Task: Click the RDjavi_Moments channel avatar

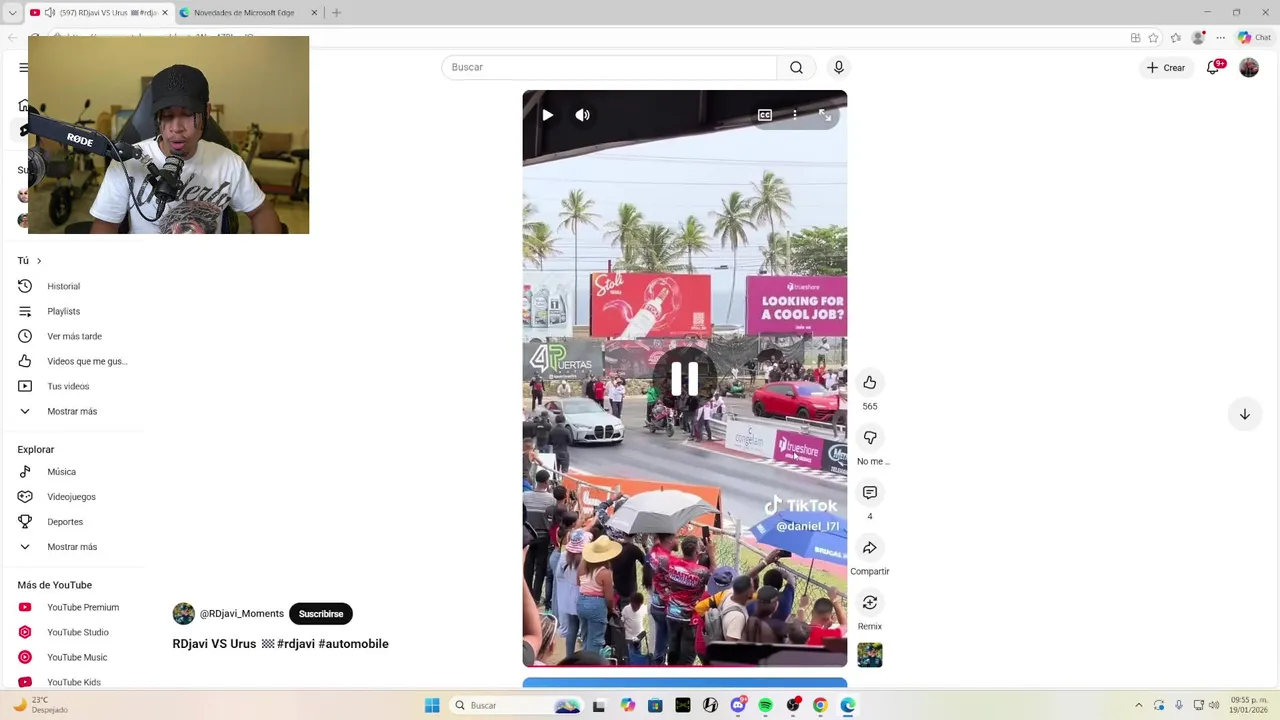Action: pos(184,614)
